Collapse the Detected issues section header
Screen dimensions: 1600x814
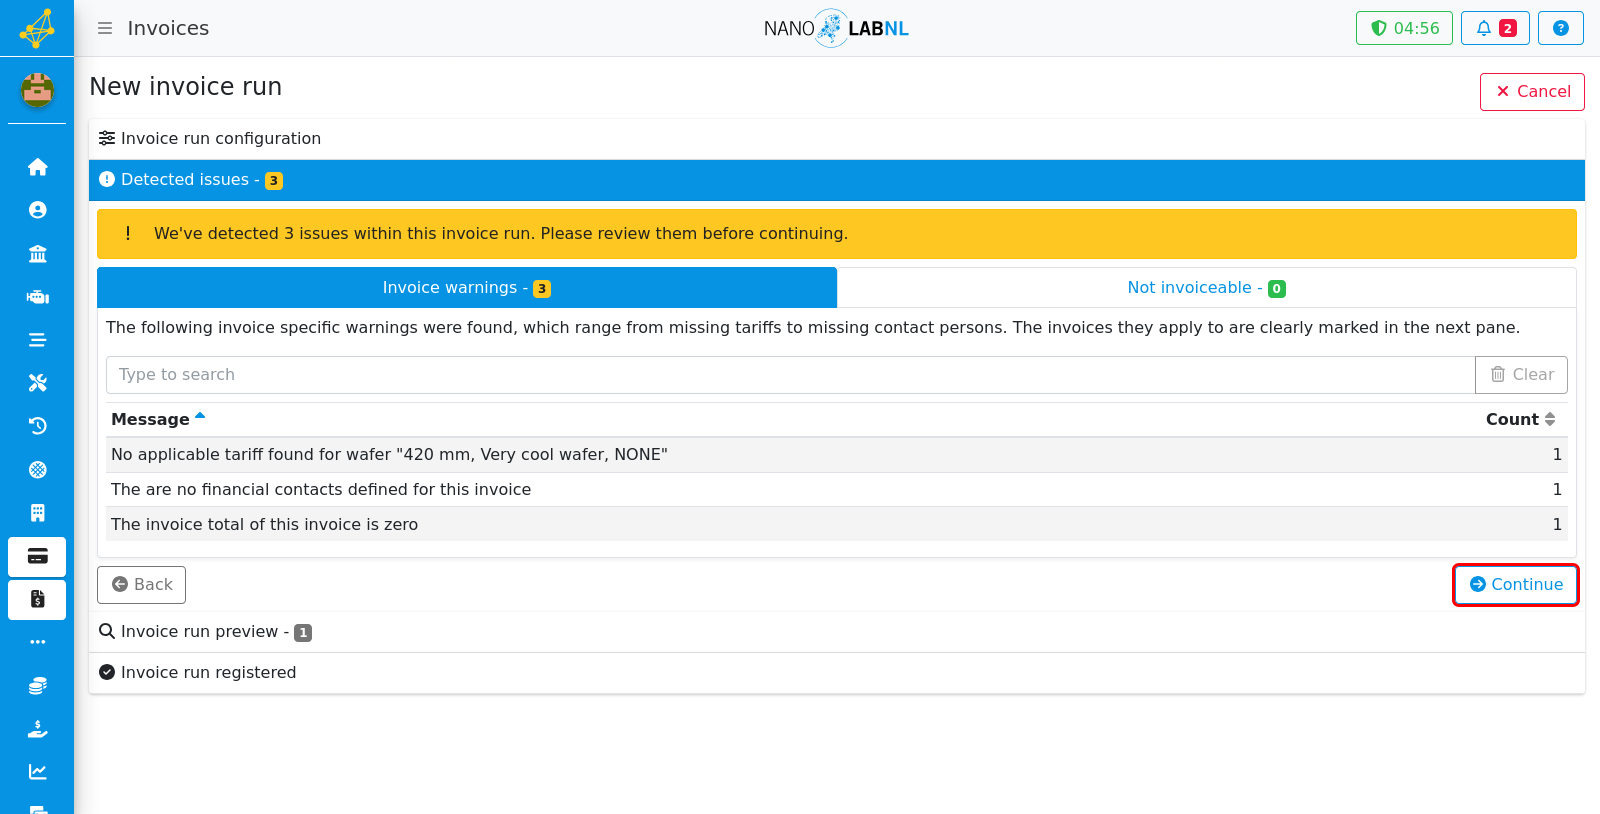click(837, 180)
